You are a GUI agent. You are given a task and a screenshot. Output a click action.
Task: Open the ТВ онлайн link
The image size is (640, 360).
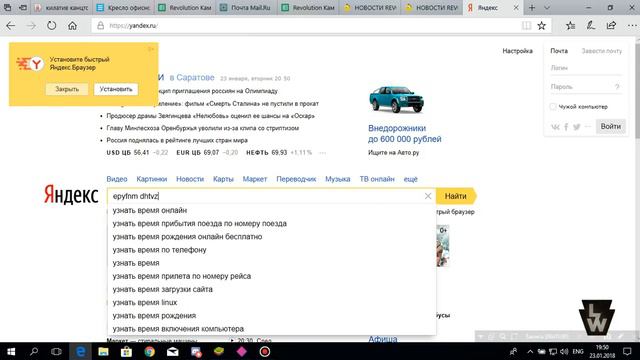pos(377,179)
